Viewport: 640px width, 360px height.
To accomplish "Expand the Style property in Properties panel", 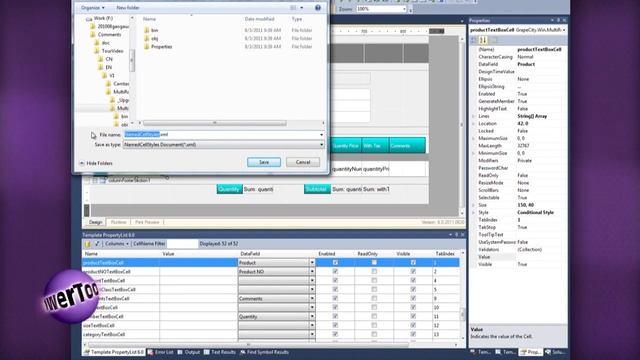I will tap(473, 213).
